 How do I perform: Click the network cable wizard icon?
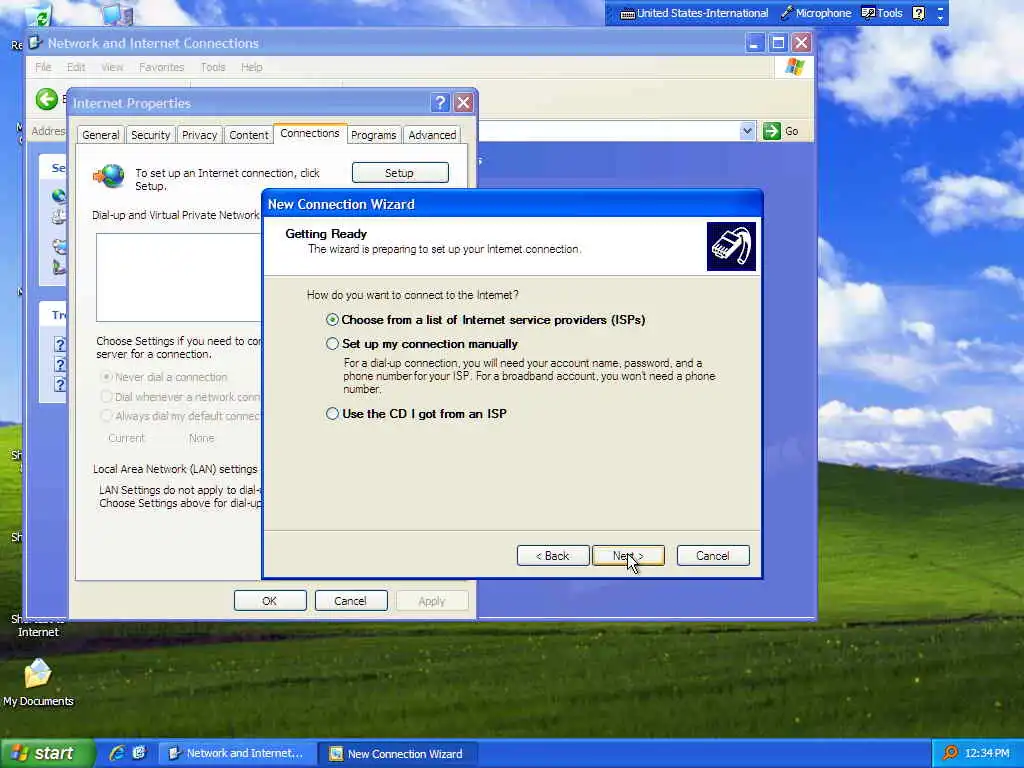(x=731, y=246)
